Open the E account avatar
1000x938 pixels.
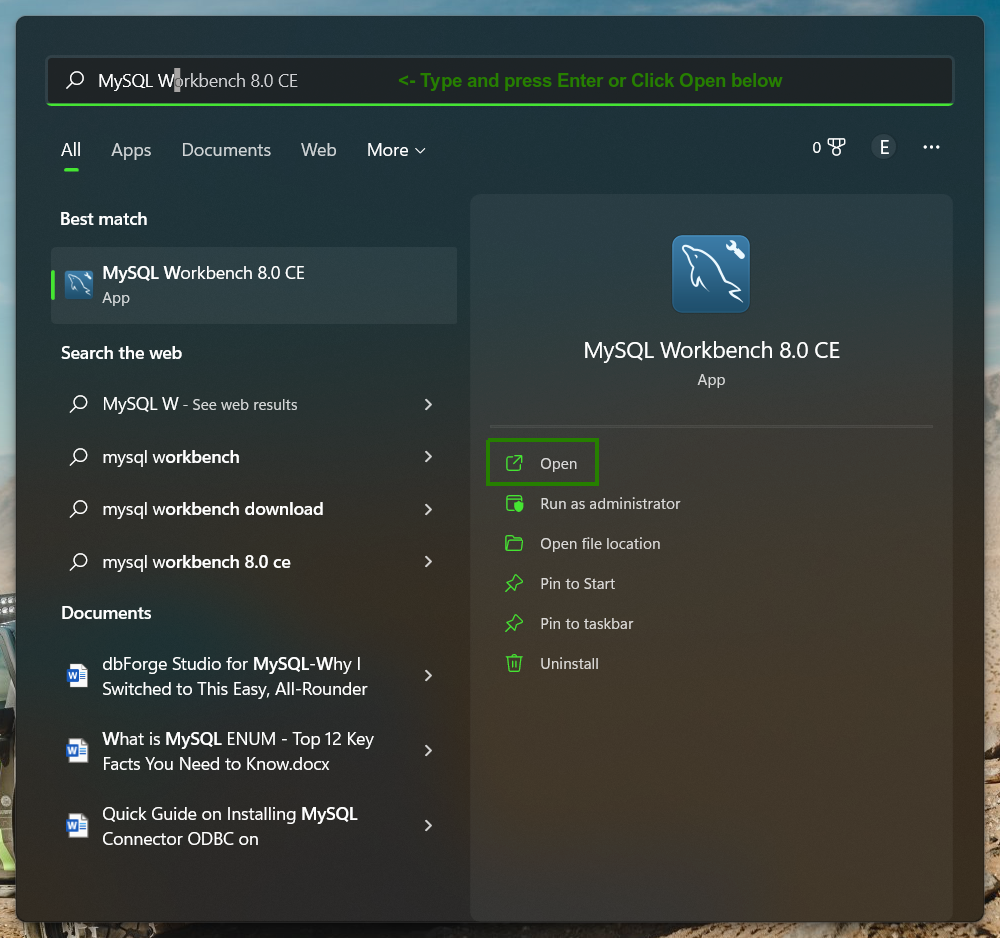point(884,147)
